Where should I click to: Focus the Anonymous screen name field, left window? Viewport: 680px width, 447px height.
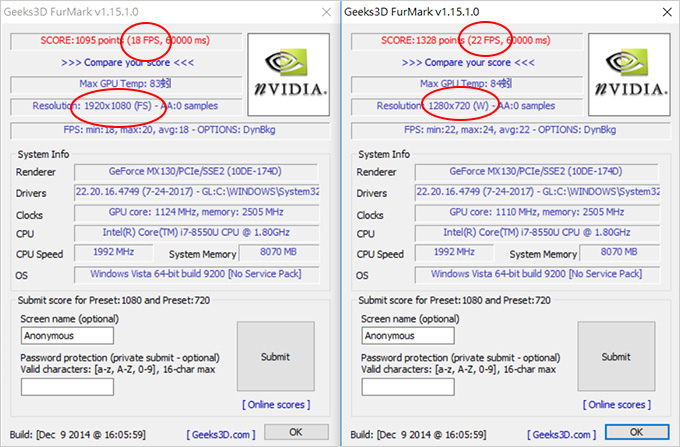tap(67, 336)
